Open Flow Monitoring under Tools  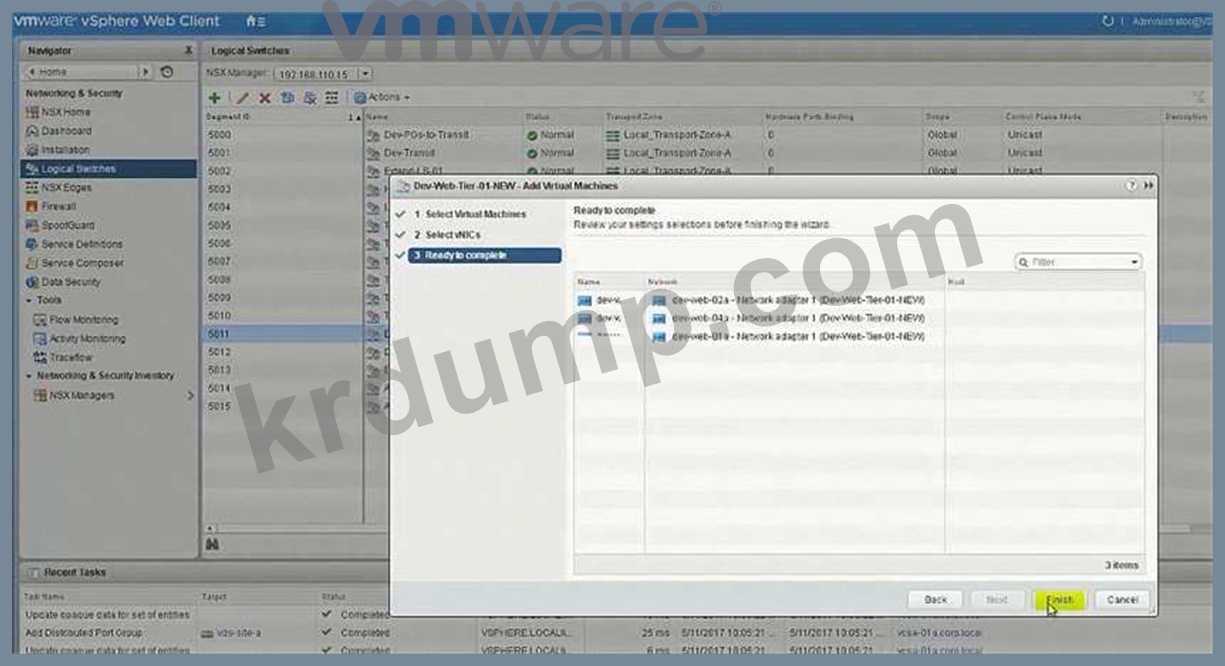click(84, 320)
